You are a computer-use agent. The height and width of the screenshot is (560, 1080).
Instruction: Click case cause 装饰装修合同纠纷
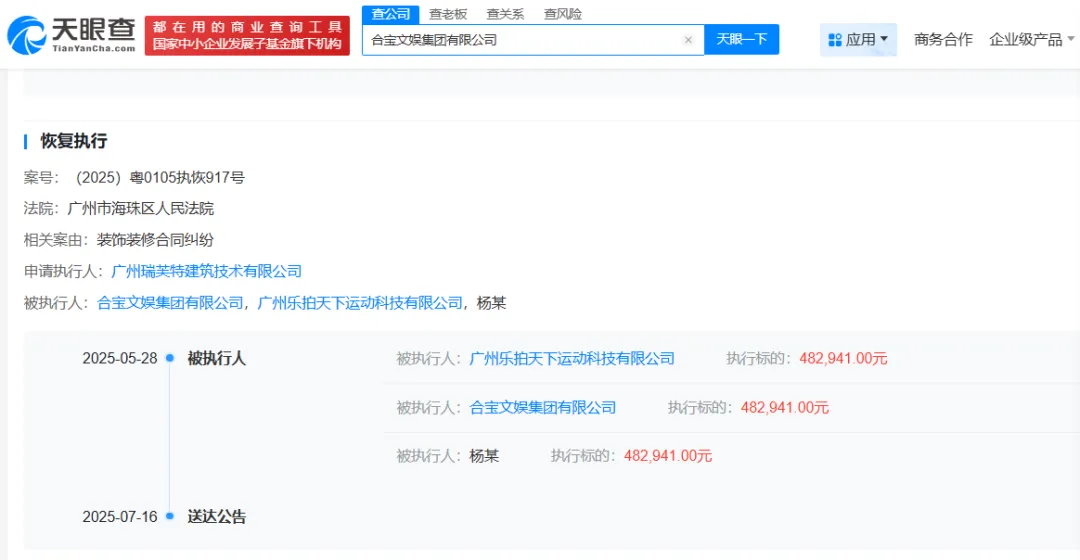155,240
